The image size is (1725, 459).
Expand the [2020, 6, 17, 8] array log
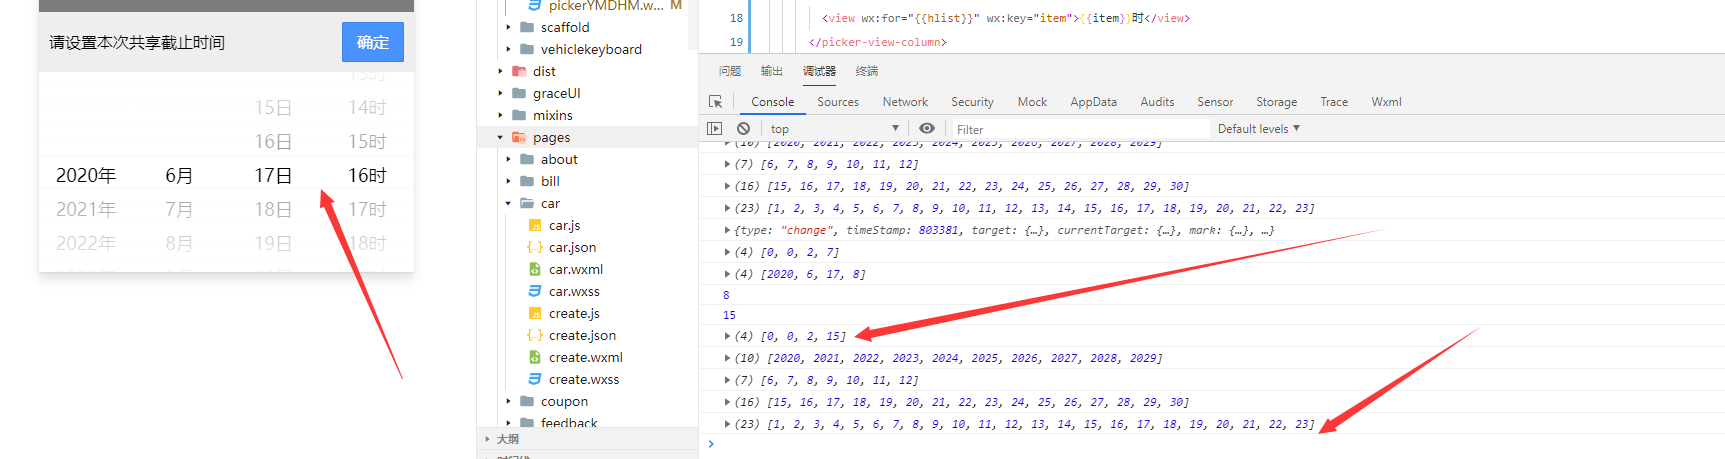click(x=727, y=274)
